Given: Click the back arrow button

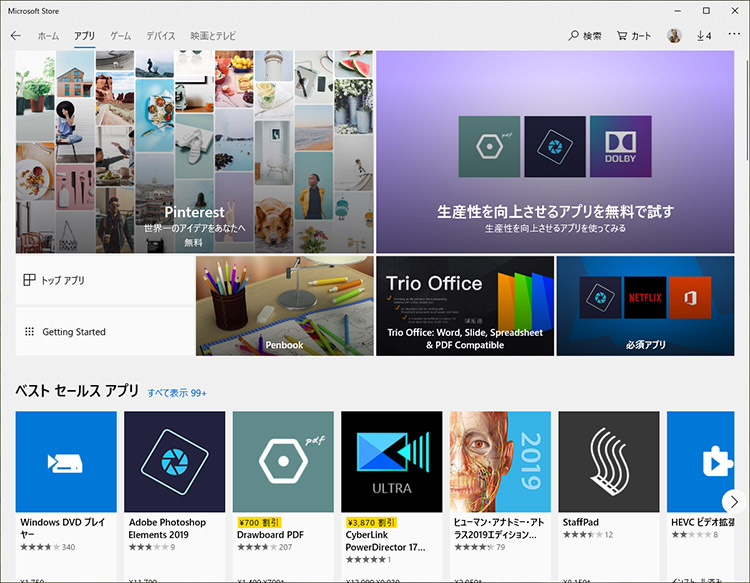Looking at the screenshot, I should pos(15,36).
